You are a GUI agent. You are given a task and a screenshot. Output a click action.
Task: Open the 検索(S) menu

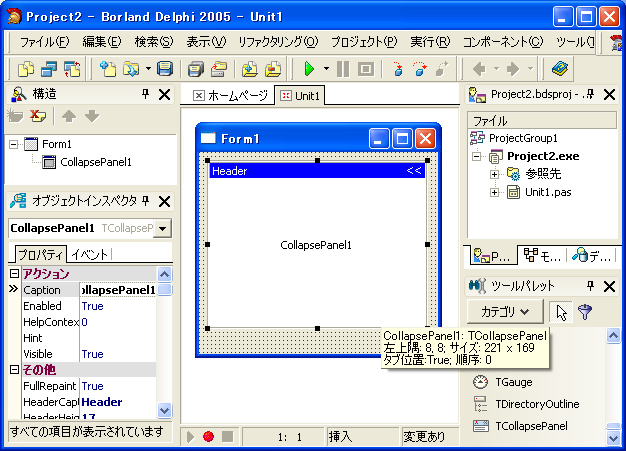[x=154, y=42]
